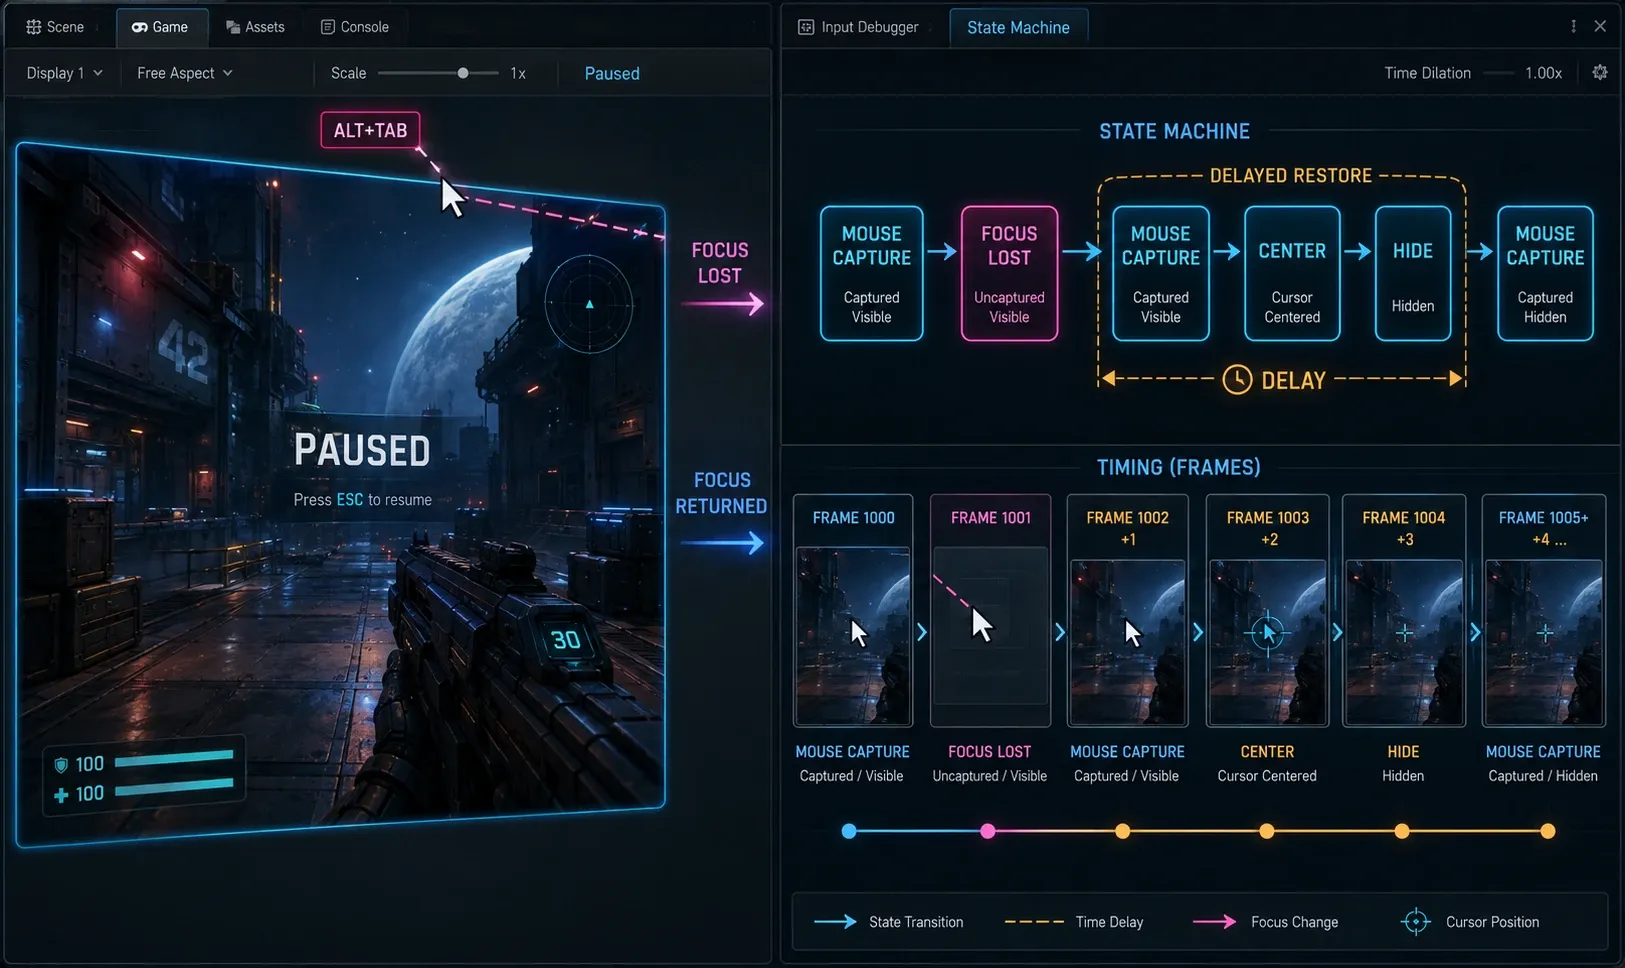The height and width of the screenshot is (968, 1625).
Task: Open the State Machine settings gear
Action: [1600, 72]
